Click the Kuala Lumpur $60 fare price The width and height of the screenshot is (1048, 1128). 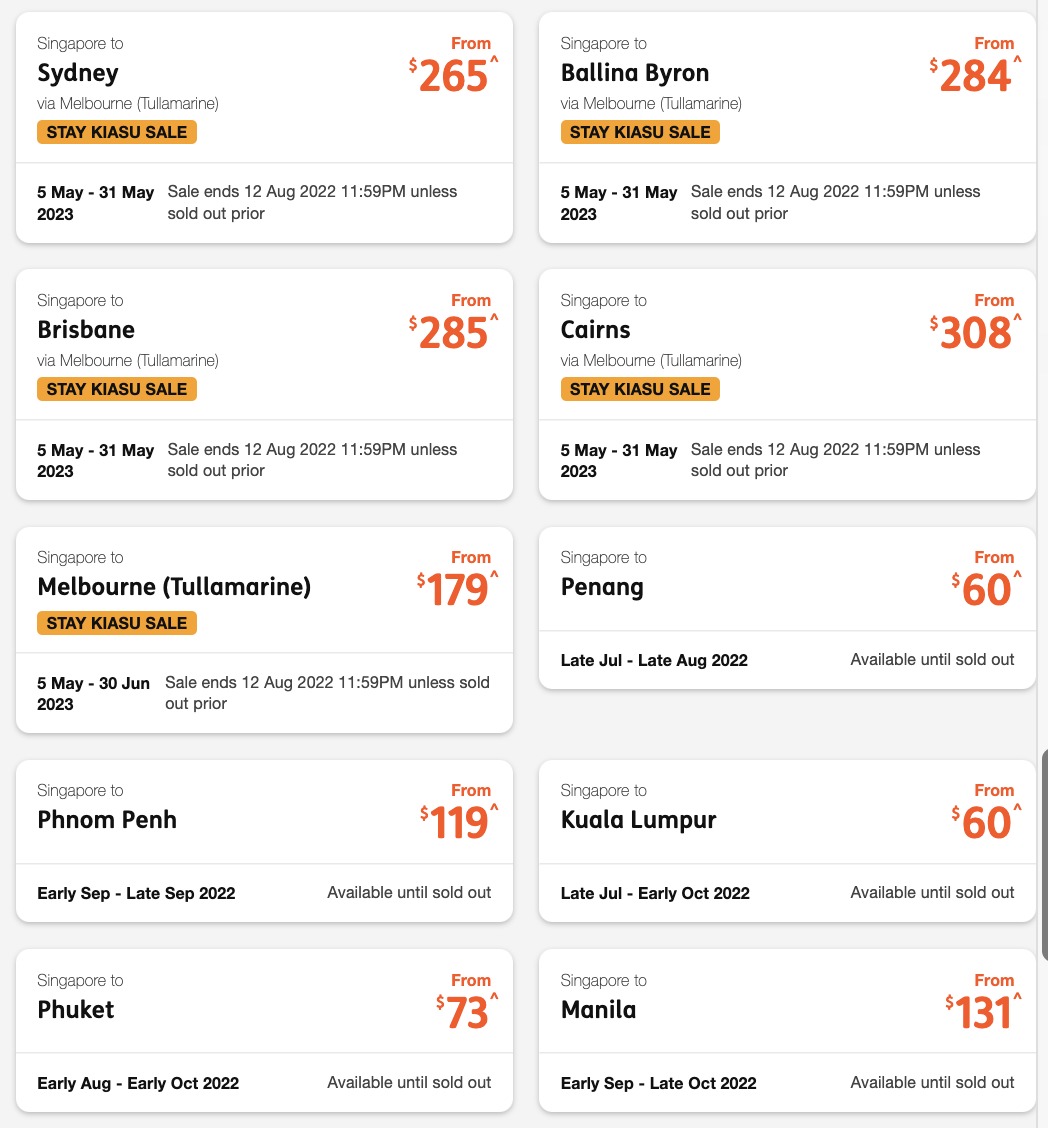click(986, 823)
